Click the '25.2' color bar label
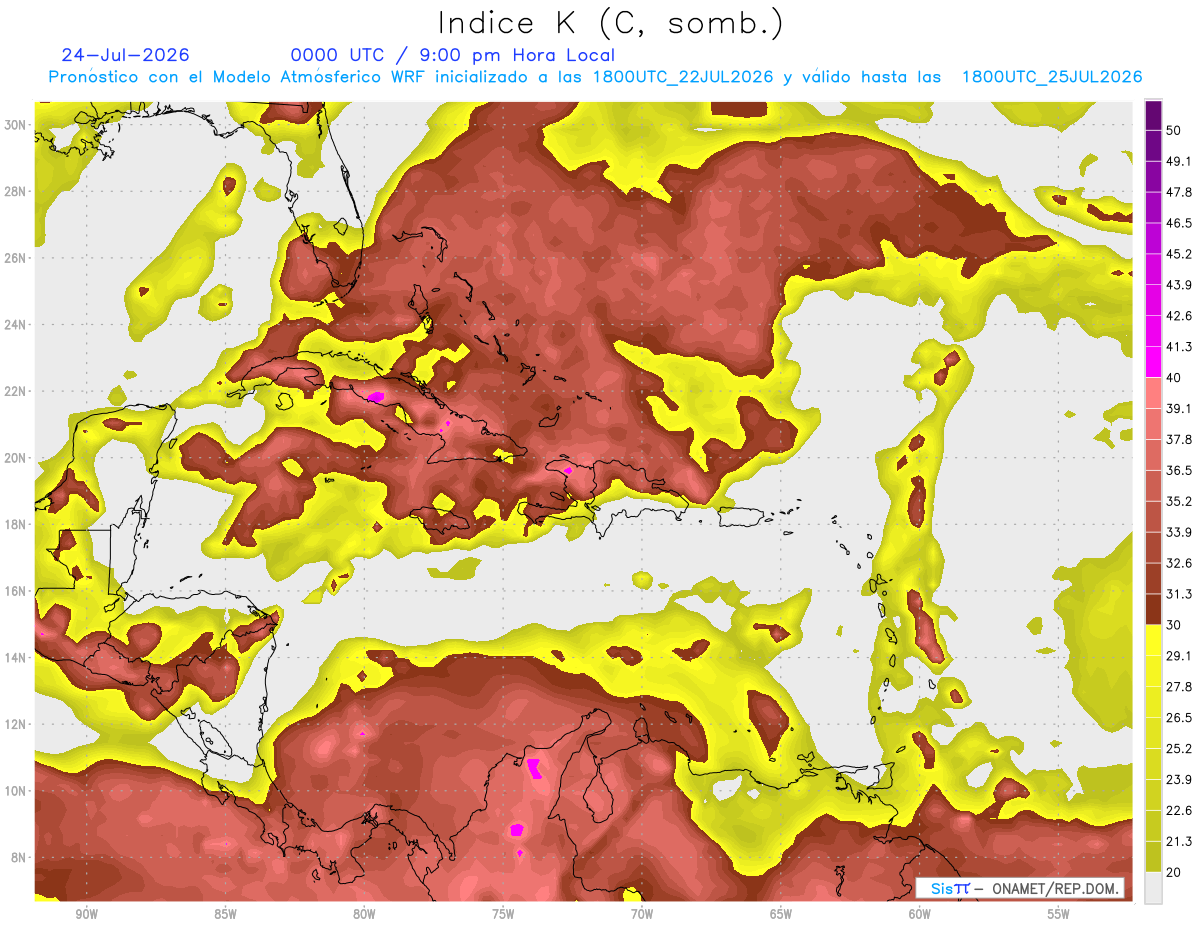 click(x=1179, y=749)
